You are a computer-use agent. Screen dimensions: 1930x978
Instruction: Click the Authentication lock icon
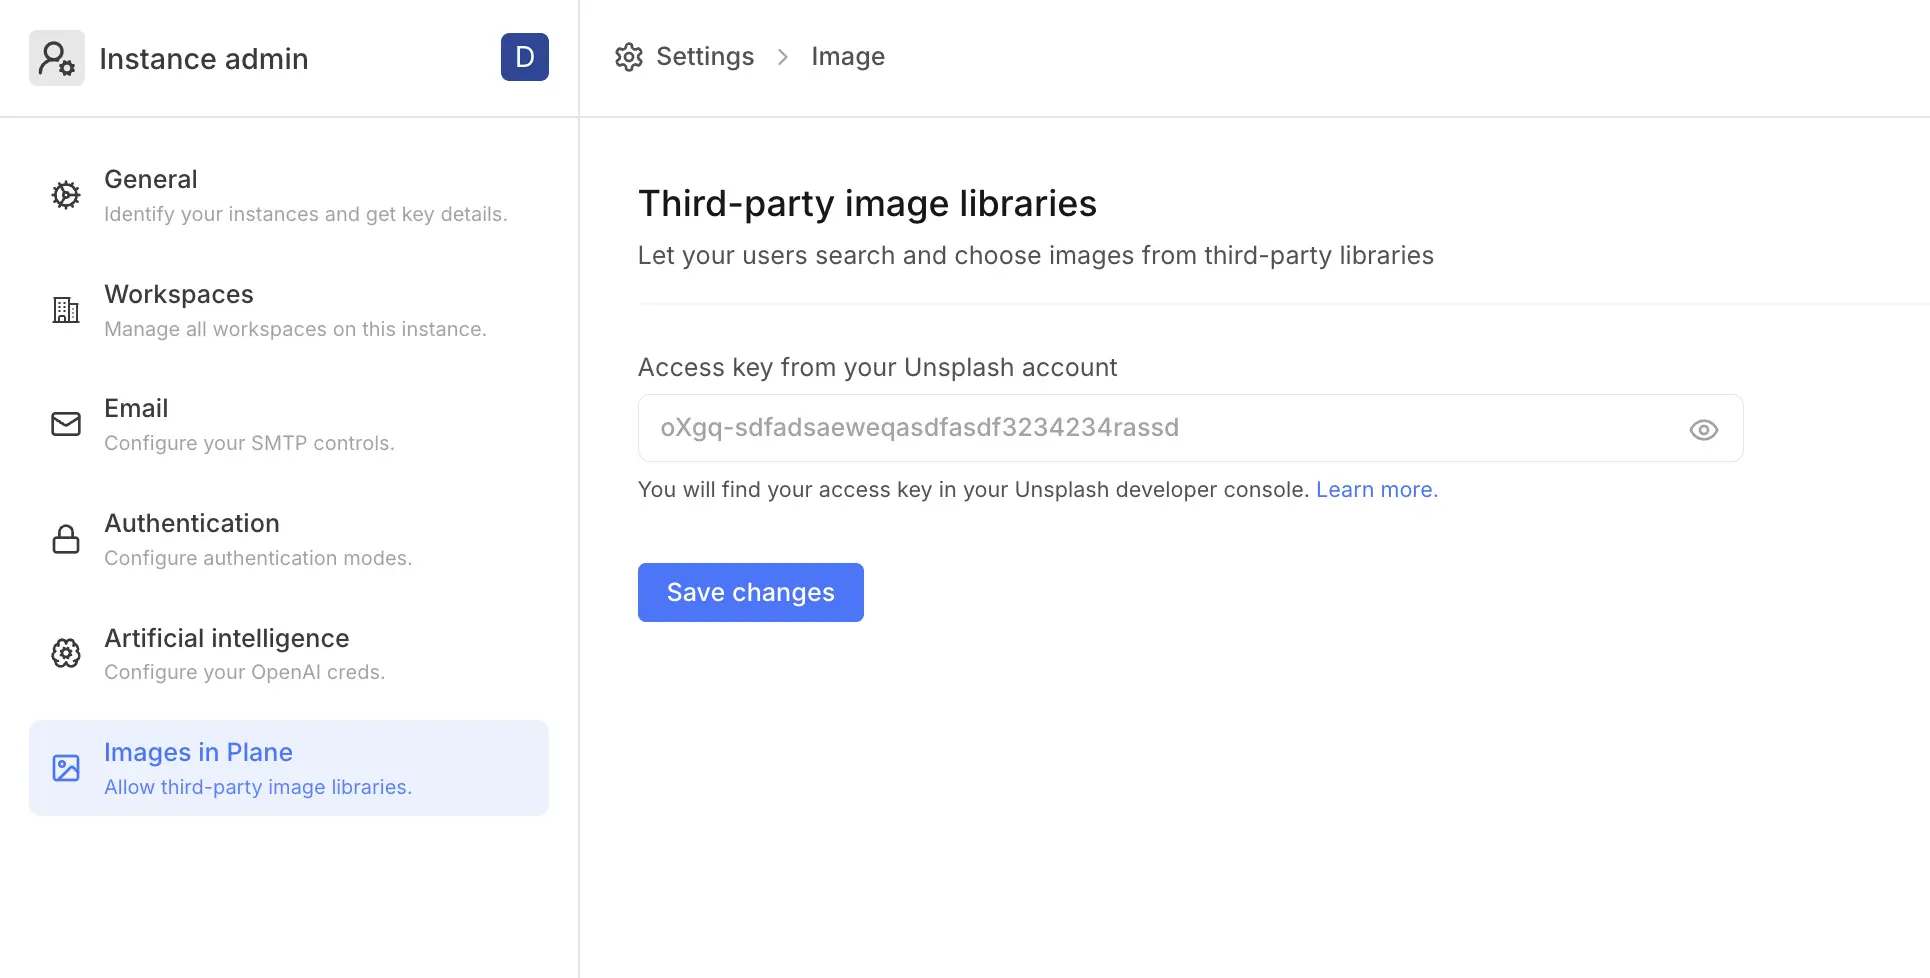pos(66,539)
